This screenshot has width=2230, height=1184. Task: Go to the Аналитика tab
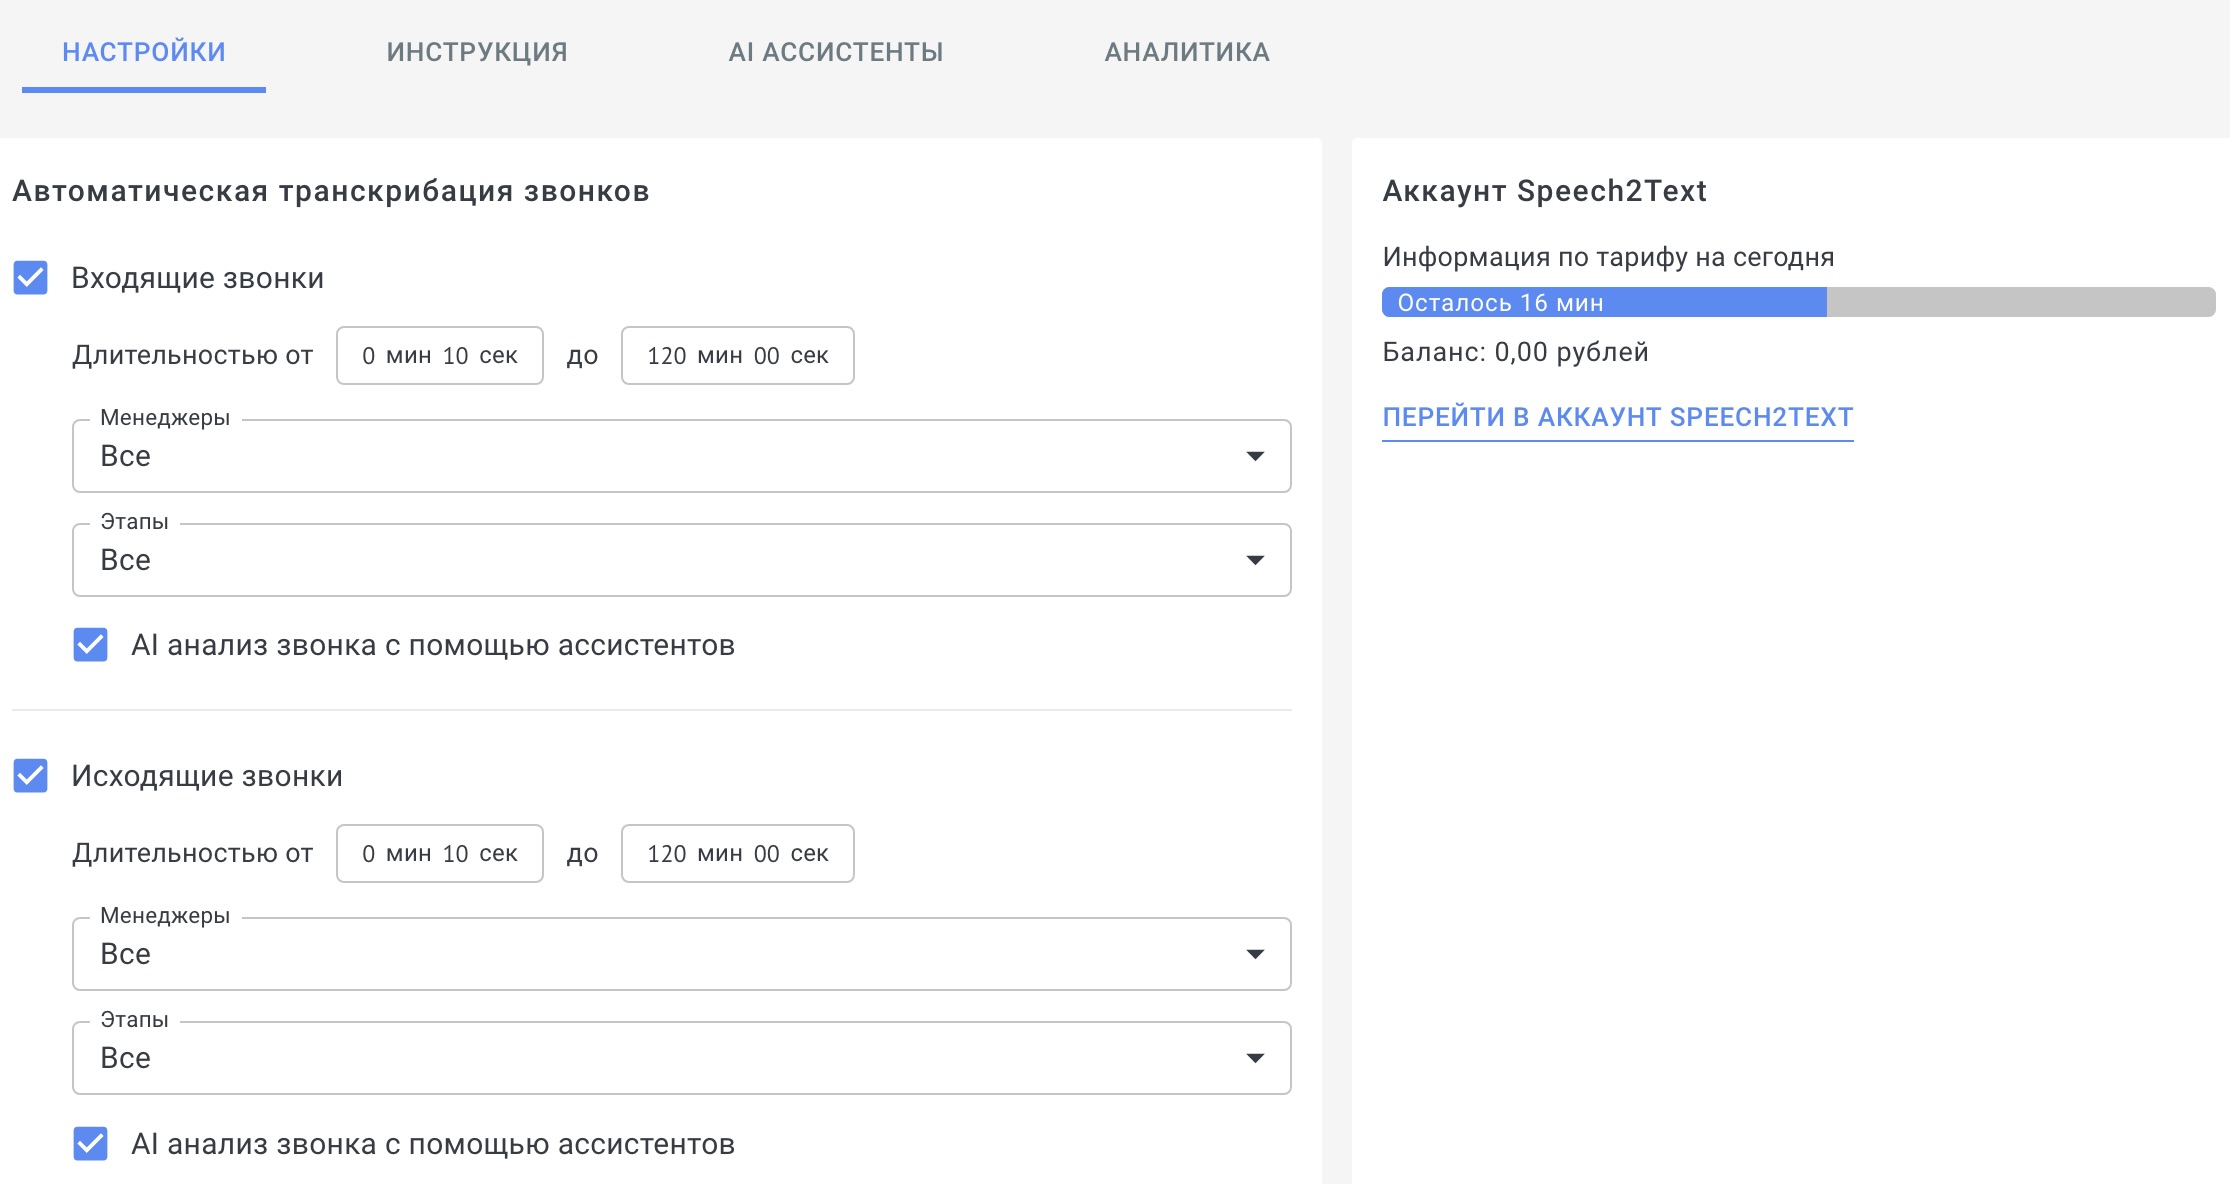pyautogui.click(x=1187, y=52)
